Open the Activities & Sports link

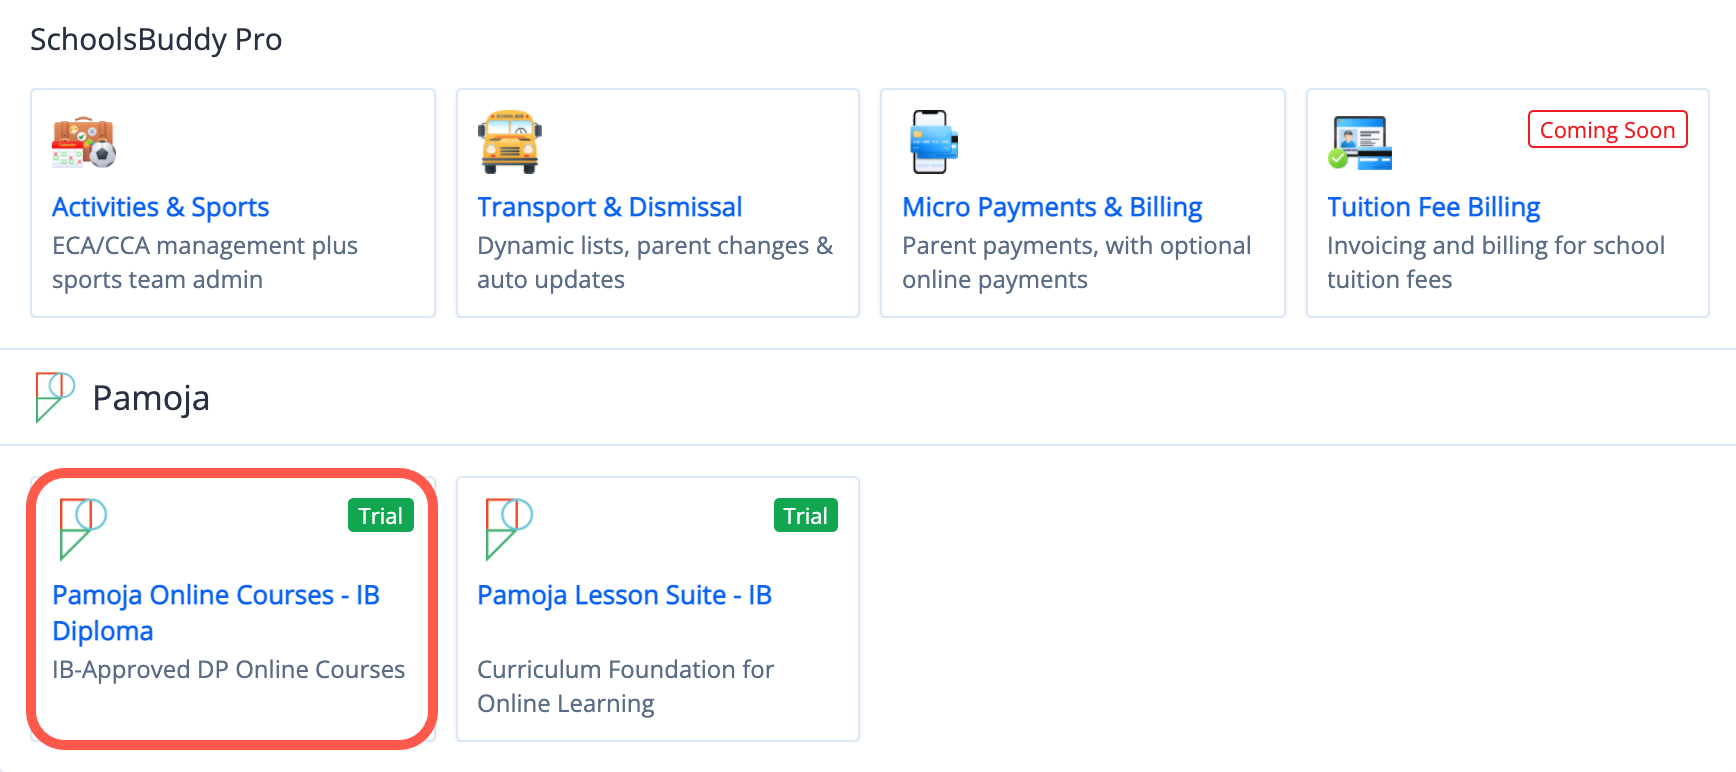pyautogui.click(x=160, y=207)
